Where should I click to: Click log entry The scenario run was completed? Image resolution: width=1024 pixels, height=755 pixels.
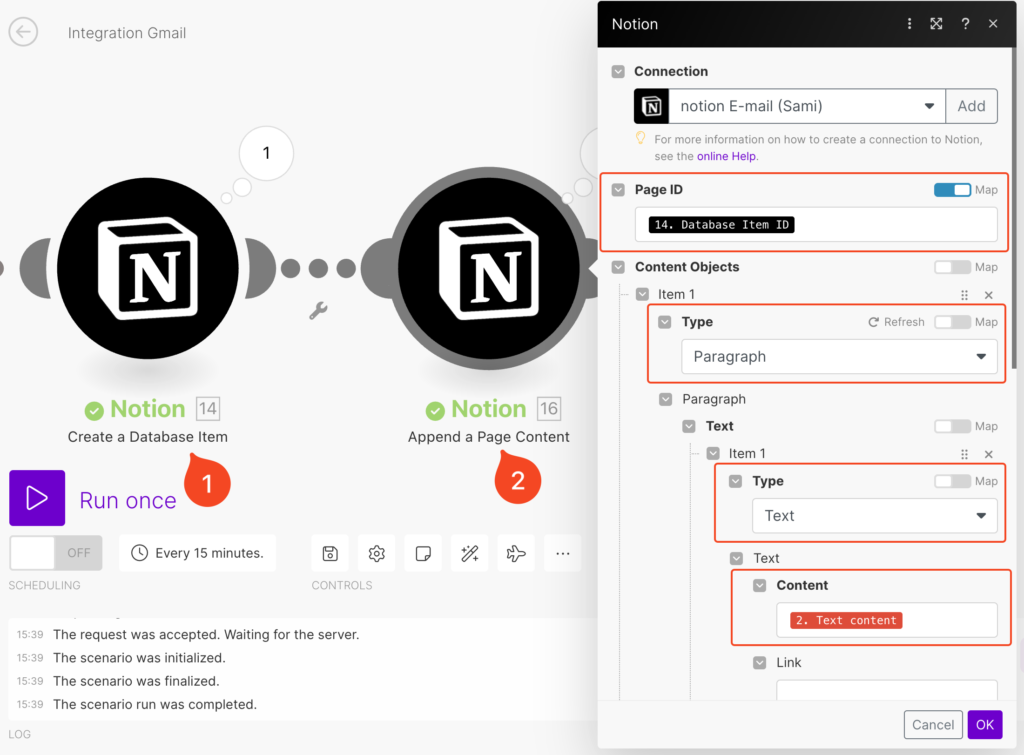pos(155,705)
